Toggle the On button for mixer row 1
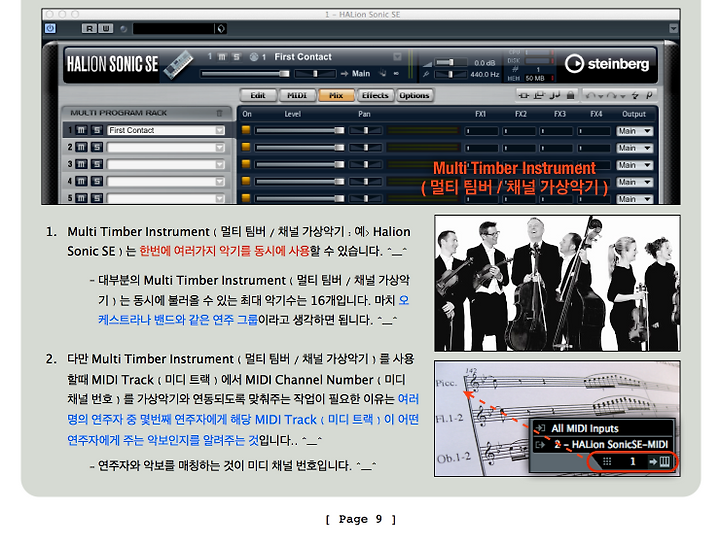This screenshot has width=720, height=544. (246, 130)
